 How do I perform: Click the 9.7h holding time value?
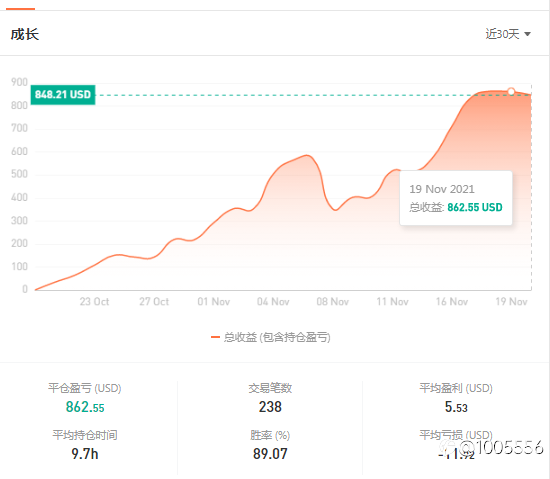click(x=85, y=454)
